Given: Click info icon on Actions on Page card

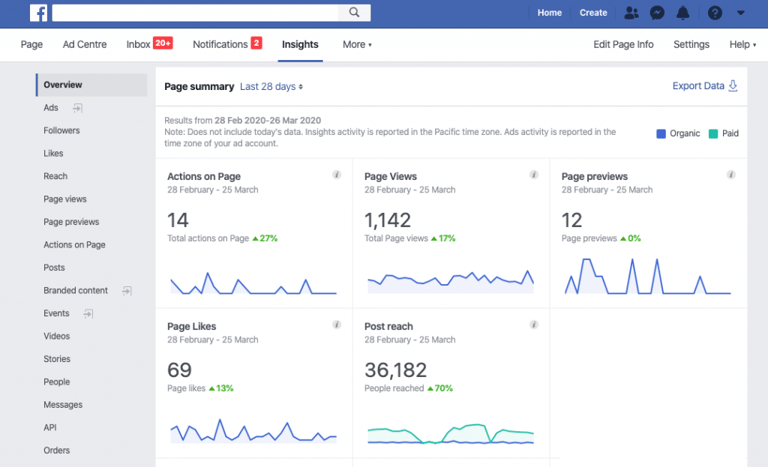Looking at the screenshot, I should [336, 174].
